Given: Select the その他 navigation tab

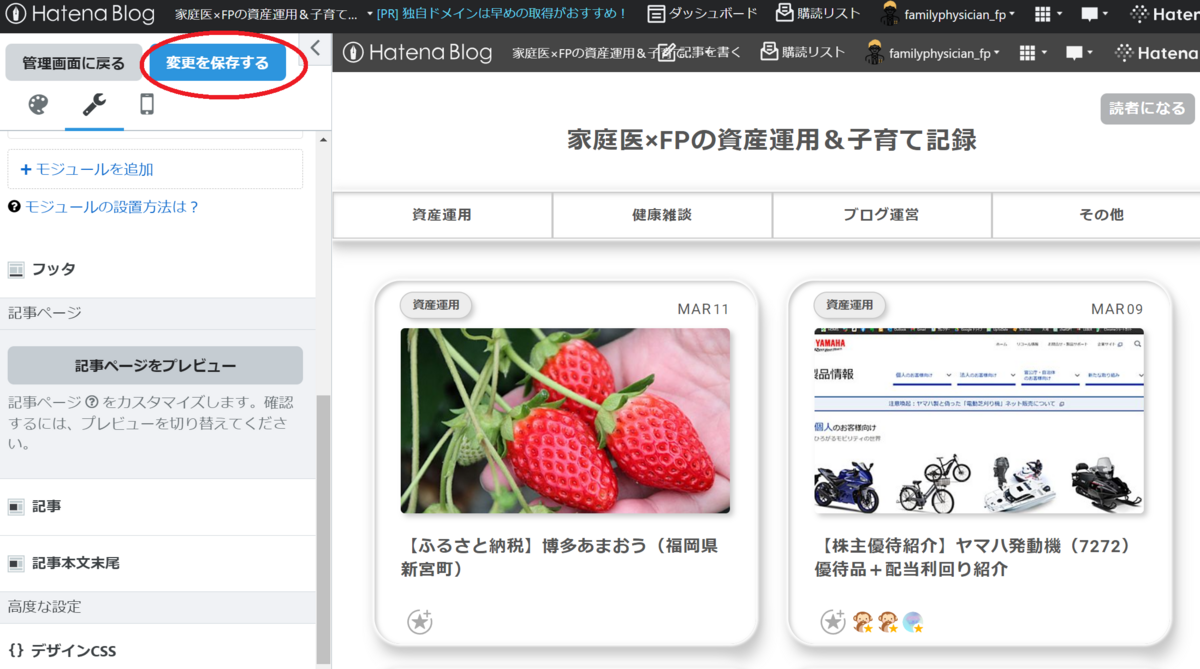Looking at the screenshot, I should coord(1097,215).
